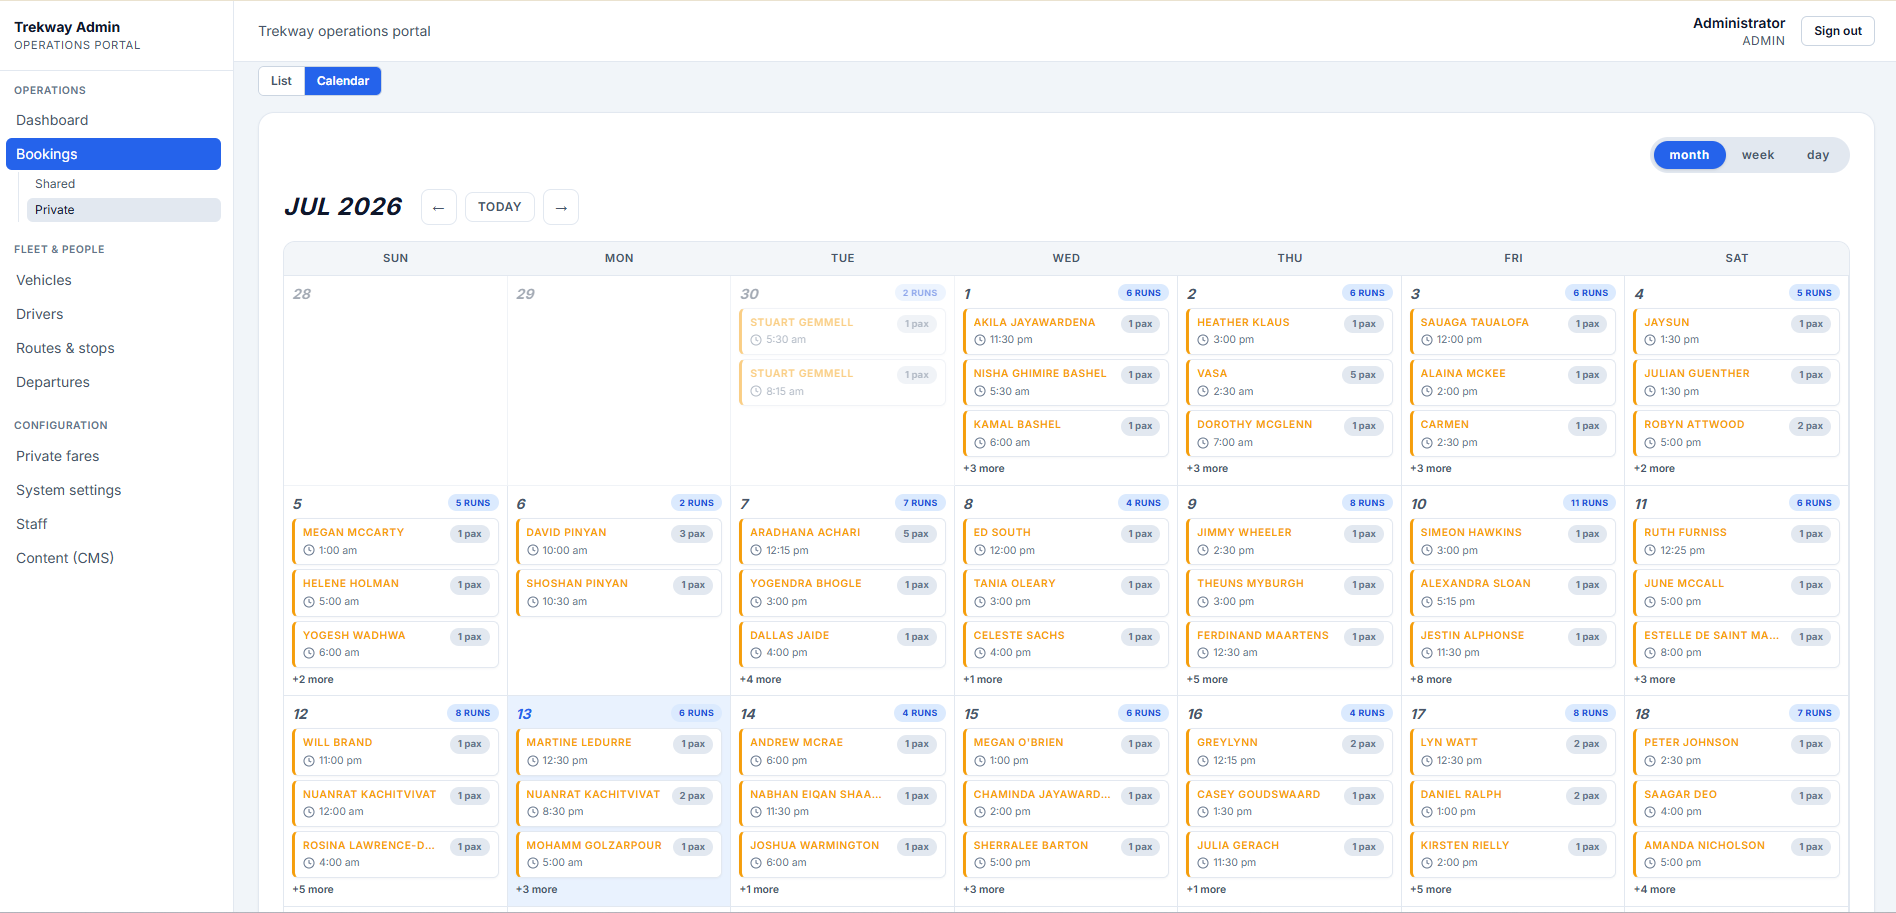Sign out of the portal
Viewport: 1896px width, 913px height.
(x=1837, y=31)
